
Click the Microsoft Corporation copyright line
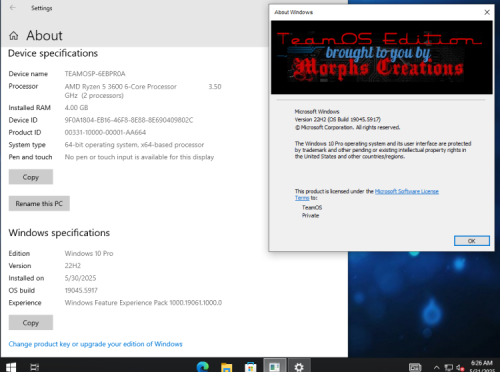tap(347, 127)
